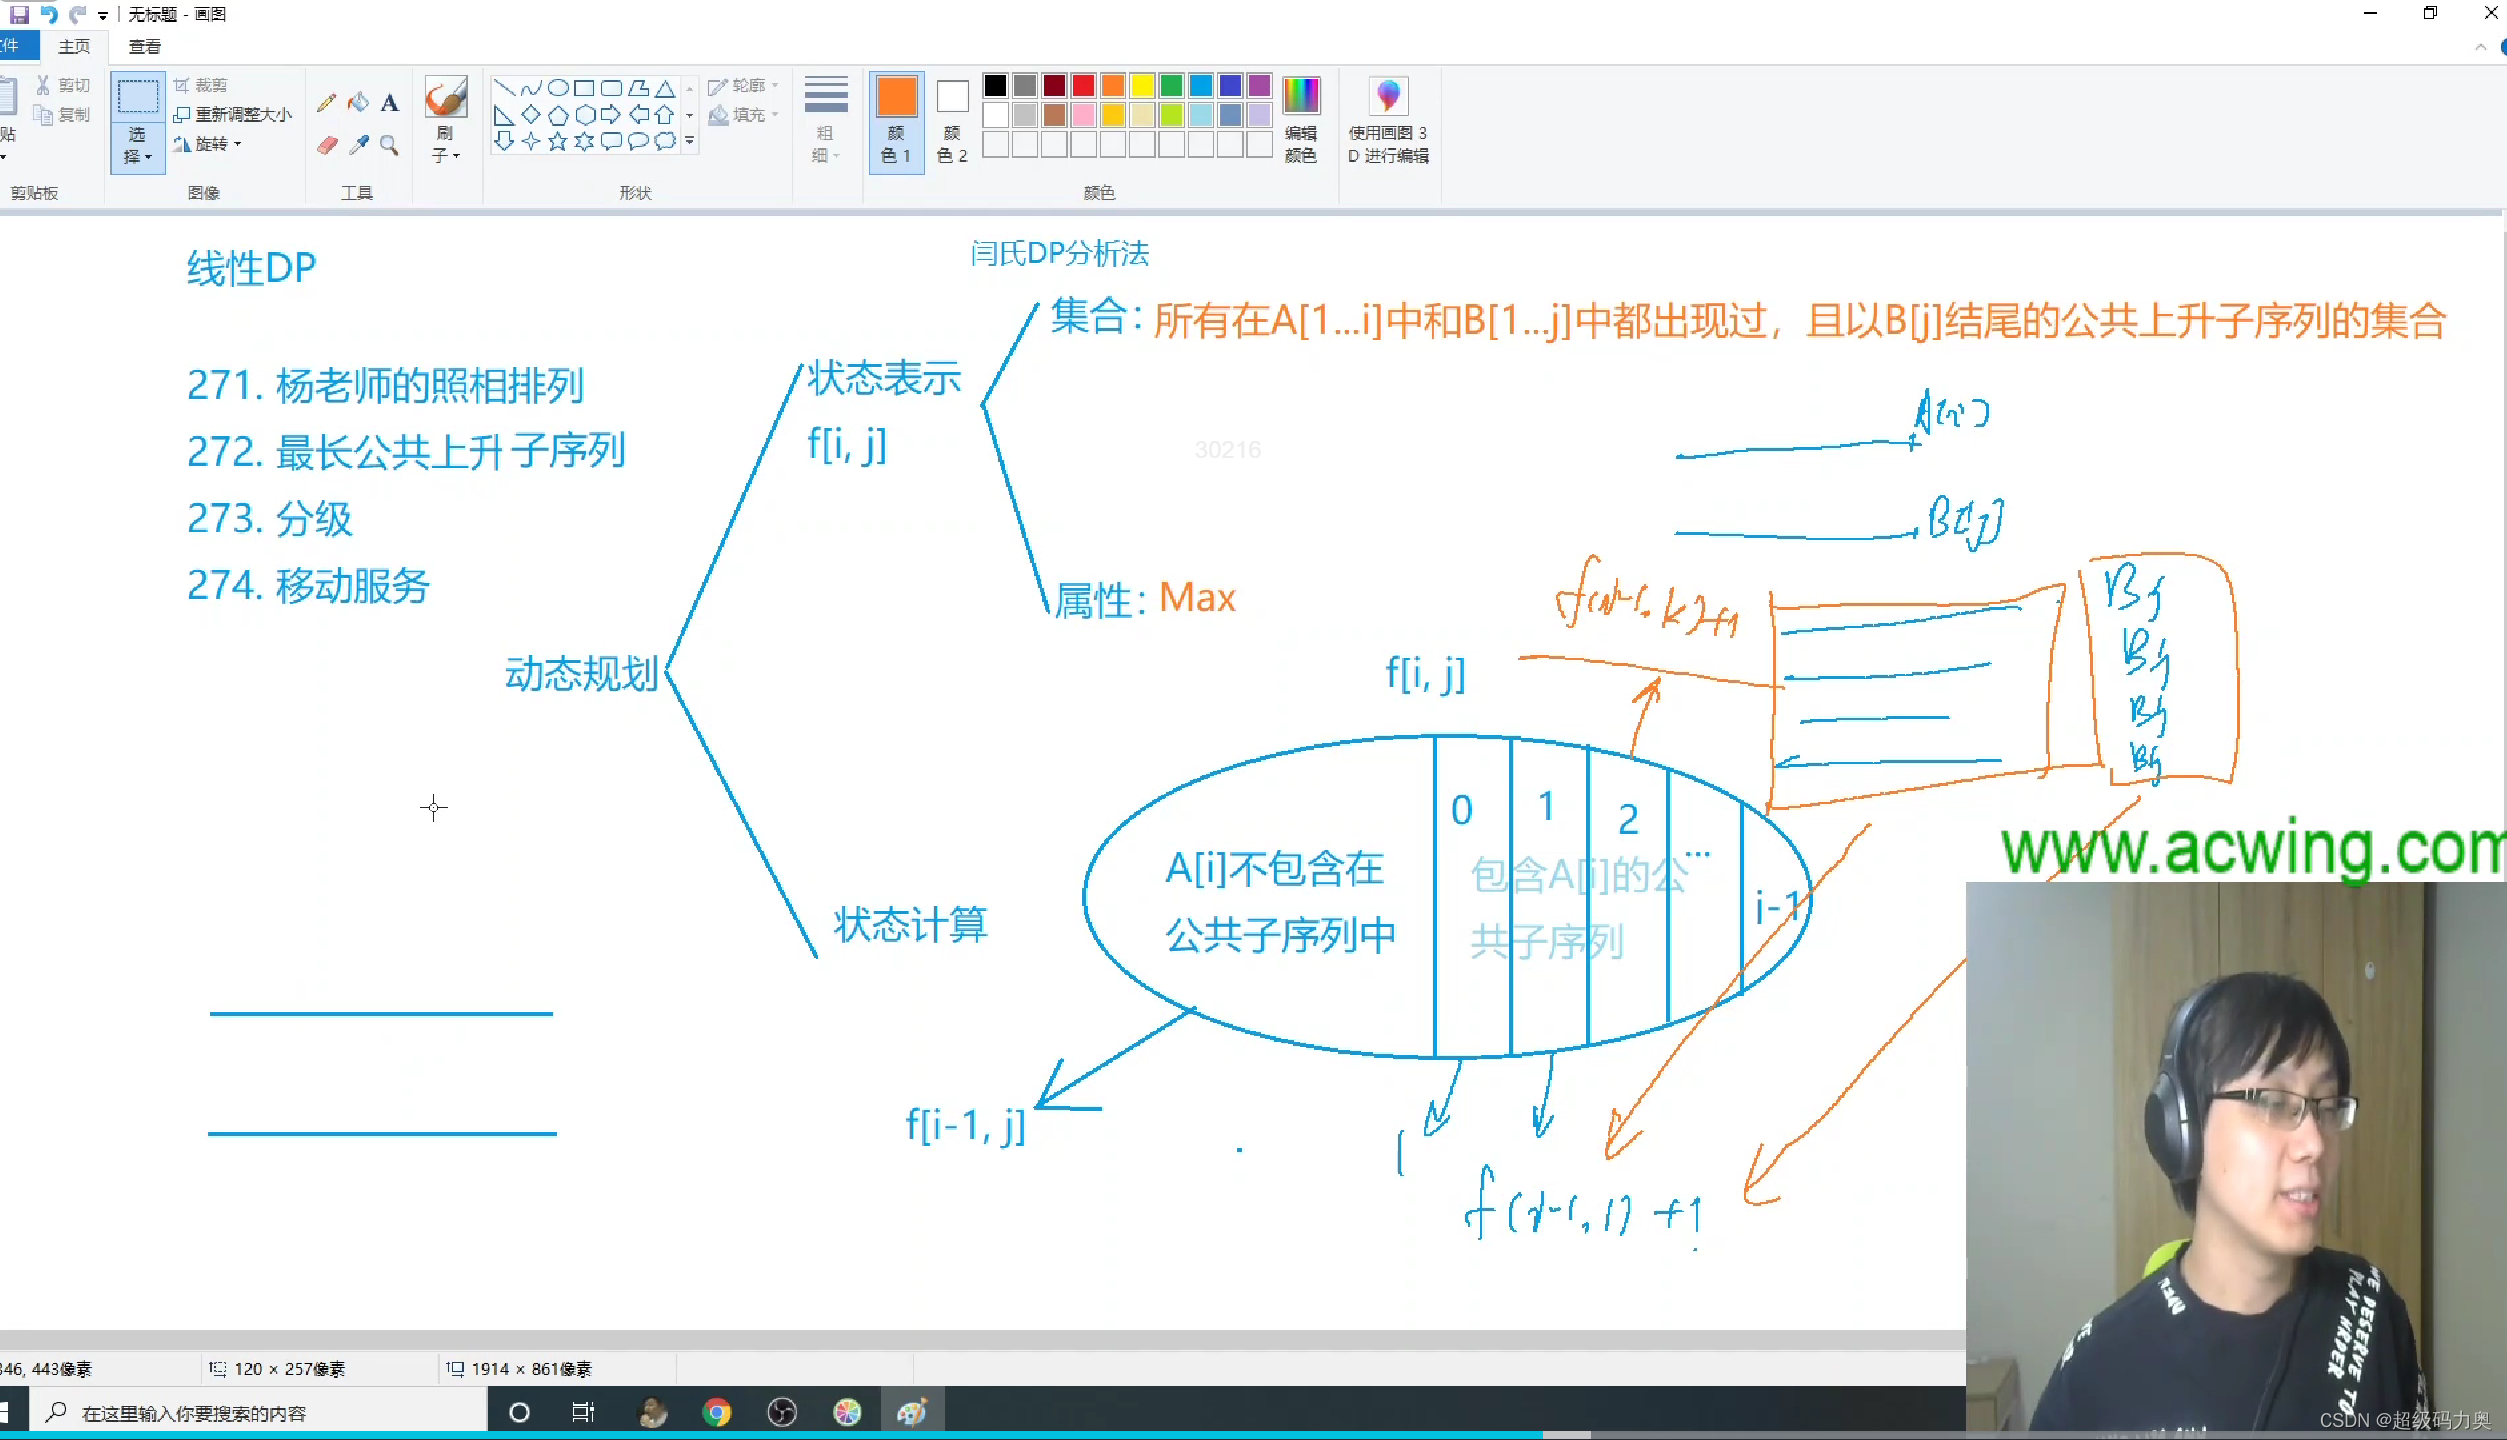Pick the Oval shape
Screen dimensions: 2507x1440
pos(558,88)
